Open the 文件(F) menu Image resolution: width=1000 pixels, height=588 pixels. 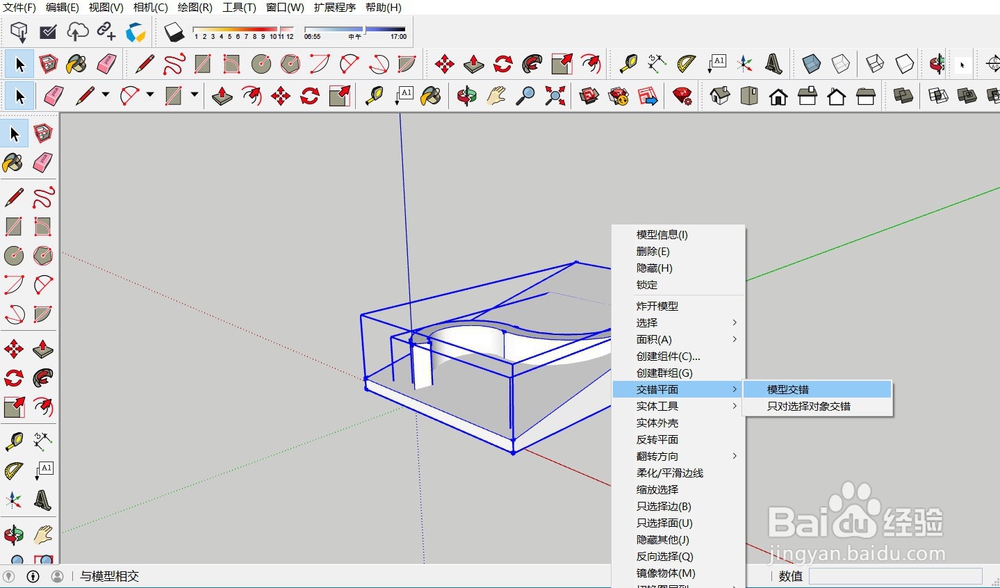pyautogui.click(x=20, y=8)
